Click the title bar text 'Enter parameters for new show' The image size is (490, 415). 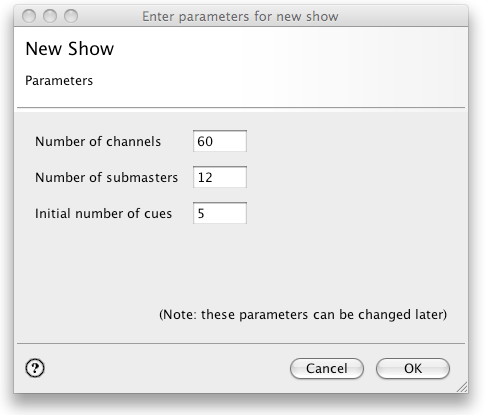coord(240,16)
